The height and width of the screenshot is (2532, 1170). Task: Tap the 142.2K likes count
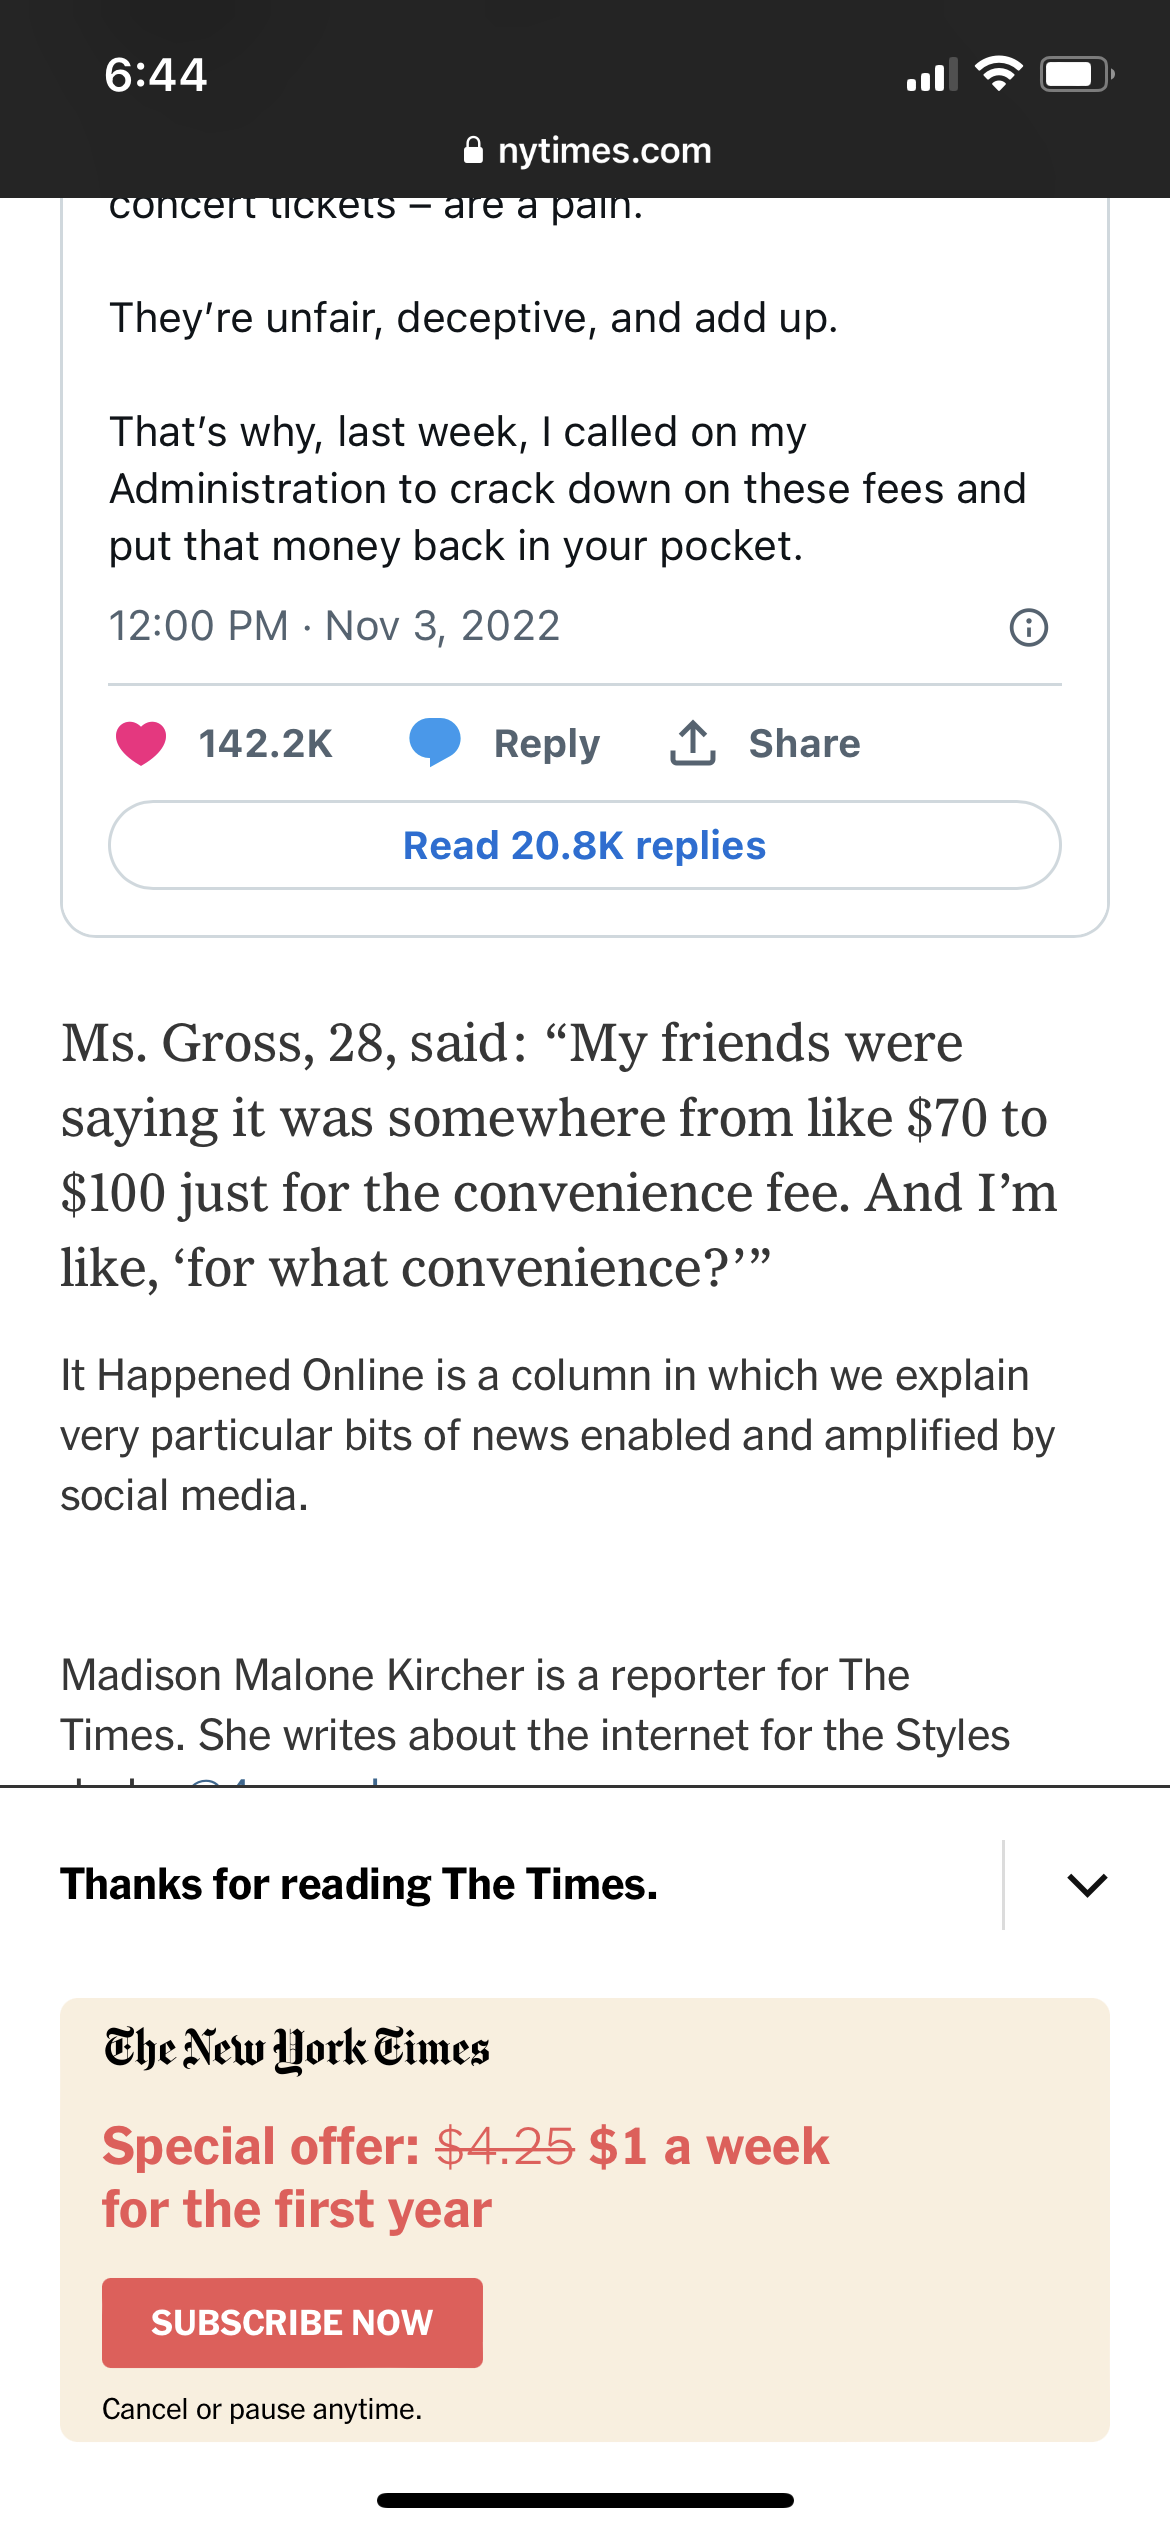point(265,744)
